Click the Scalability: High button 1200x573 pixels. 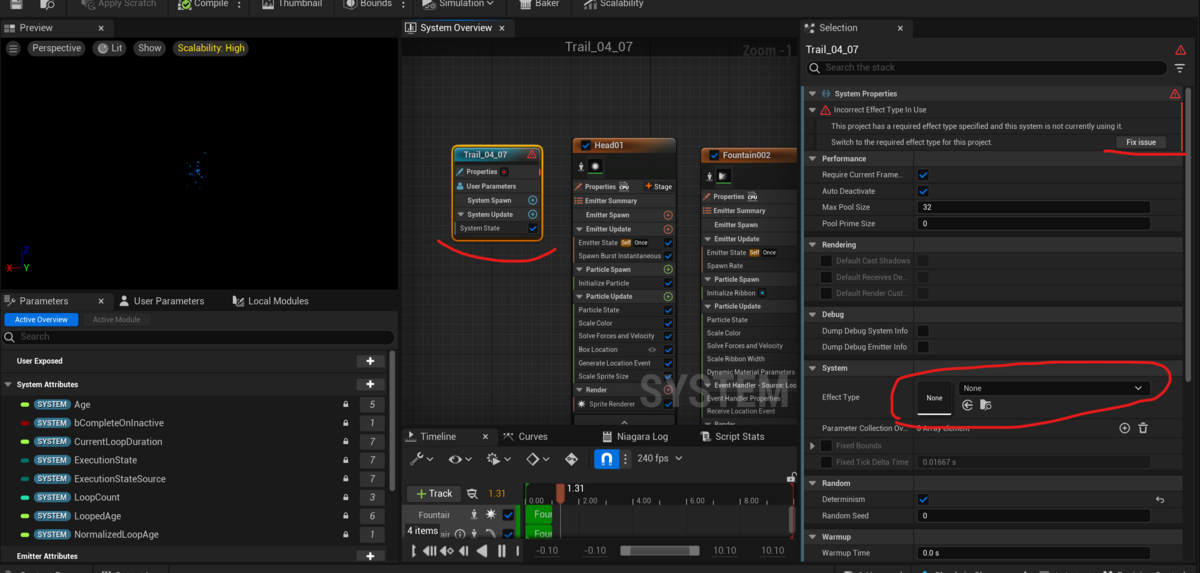210,48
